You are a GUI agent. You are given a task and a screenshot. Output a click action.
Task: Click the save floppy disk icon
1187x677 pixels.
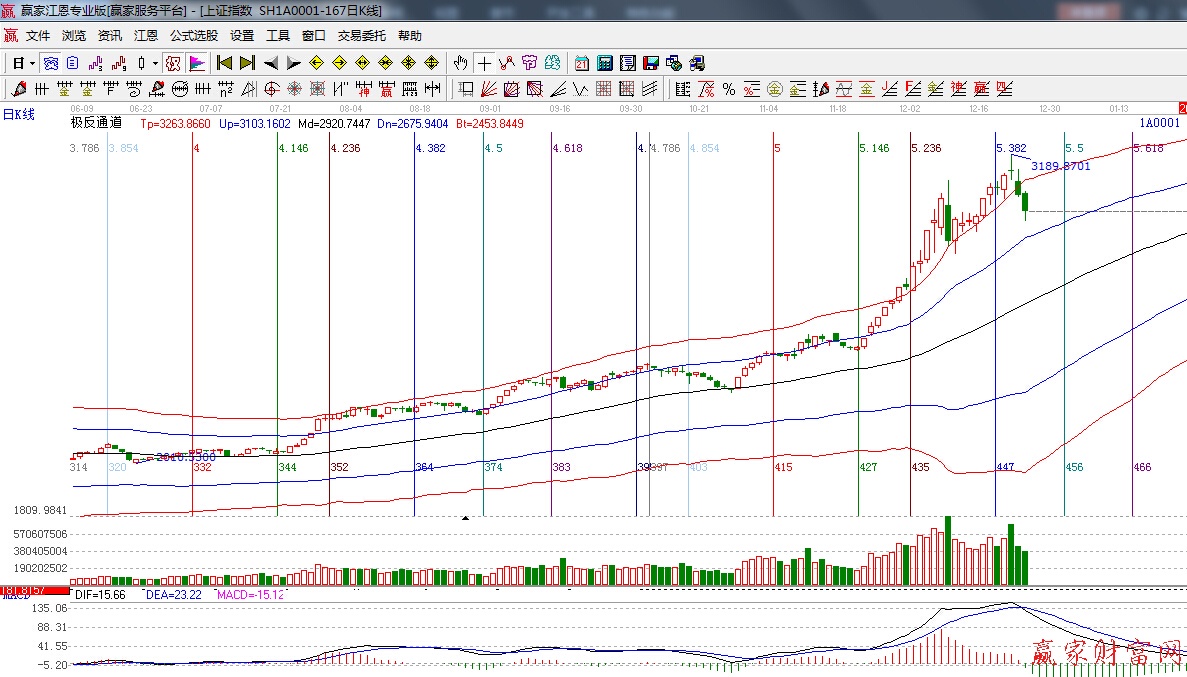click(651, 63)
